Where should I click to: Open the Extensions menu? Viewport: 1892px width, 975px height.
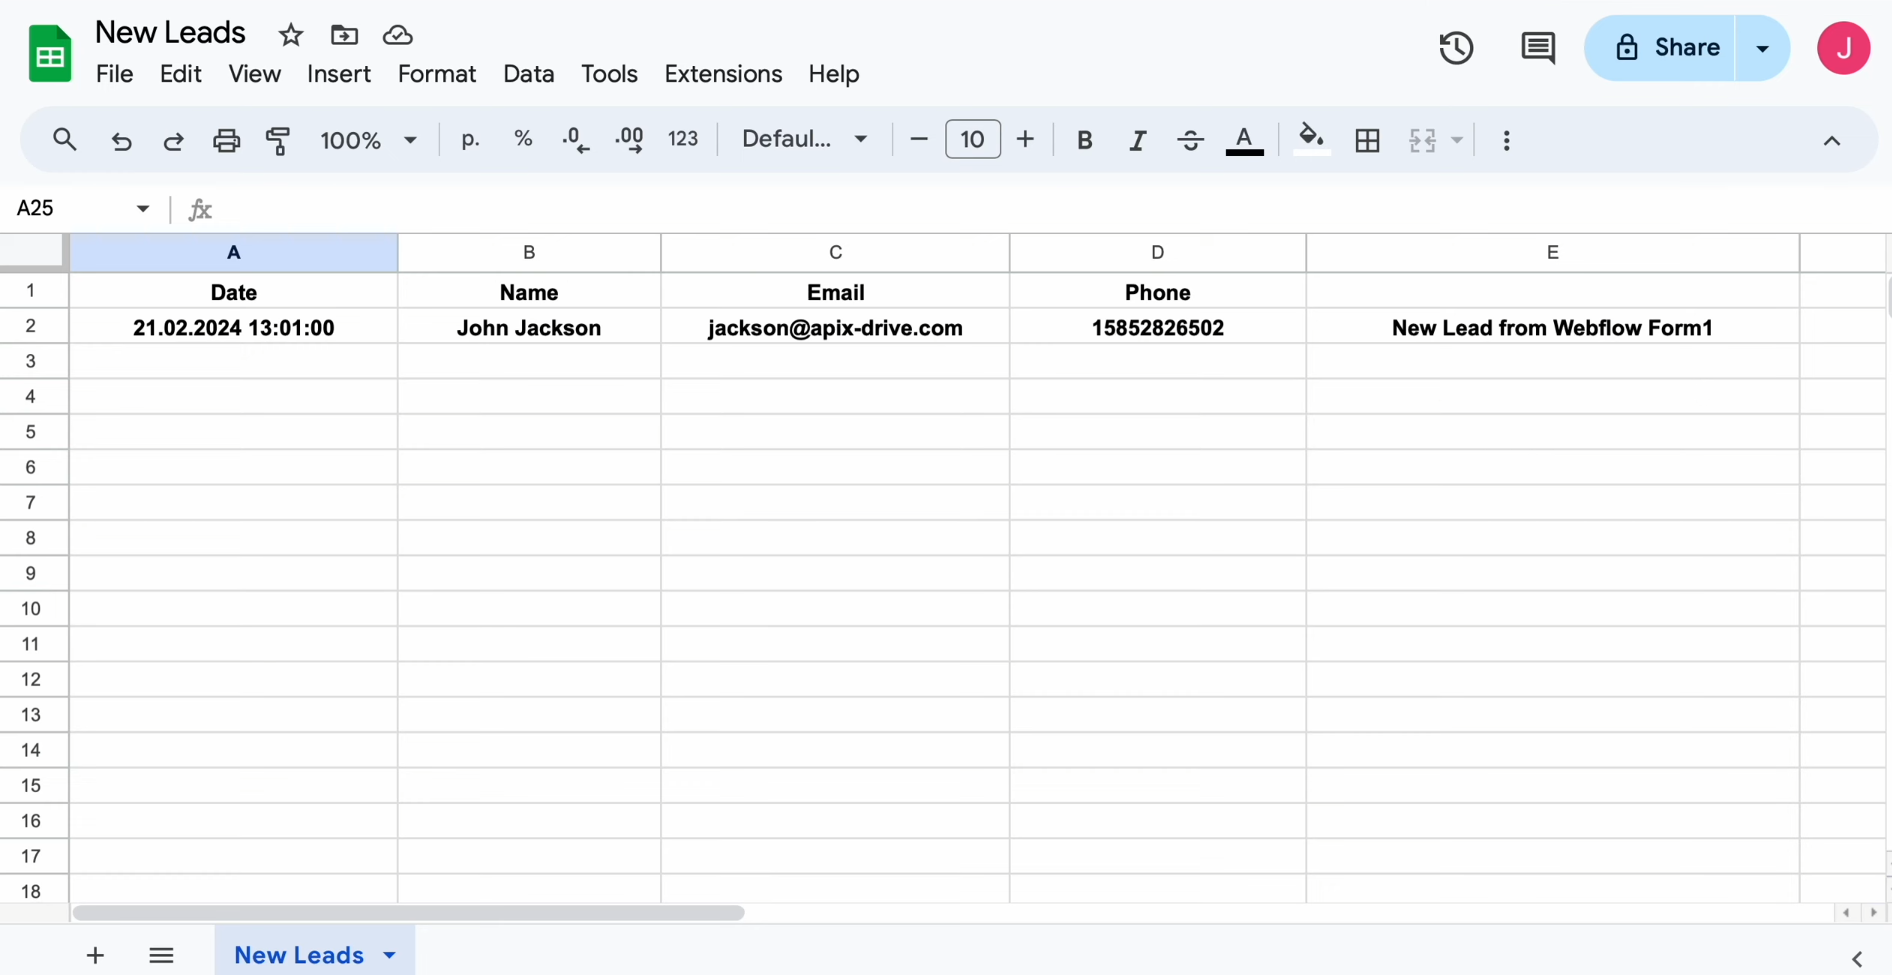pos(723,74)
